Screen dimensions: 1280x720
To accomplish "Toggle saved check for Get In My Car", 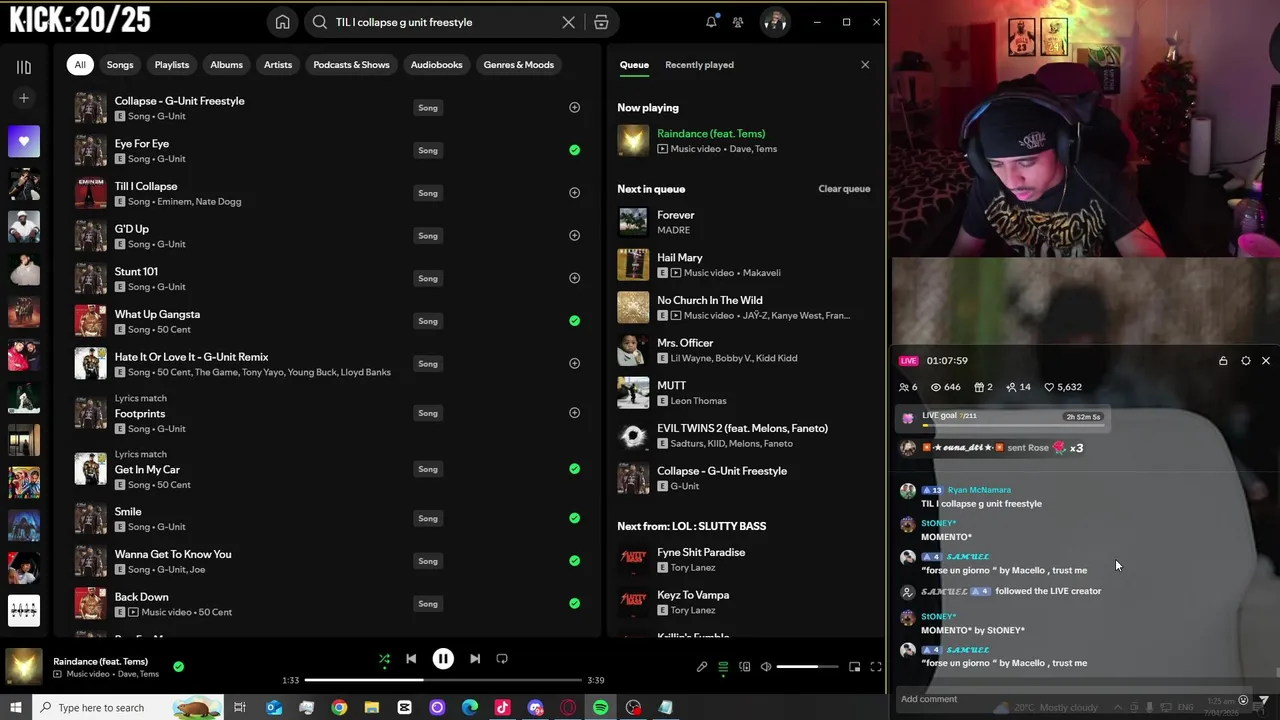I will pyautogui.click(x=574, y=469).
